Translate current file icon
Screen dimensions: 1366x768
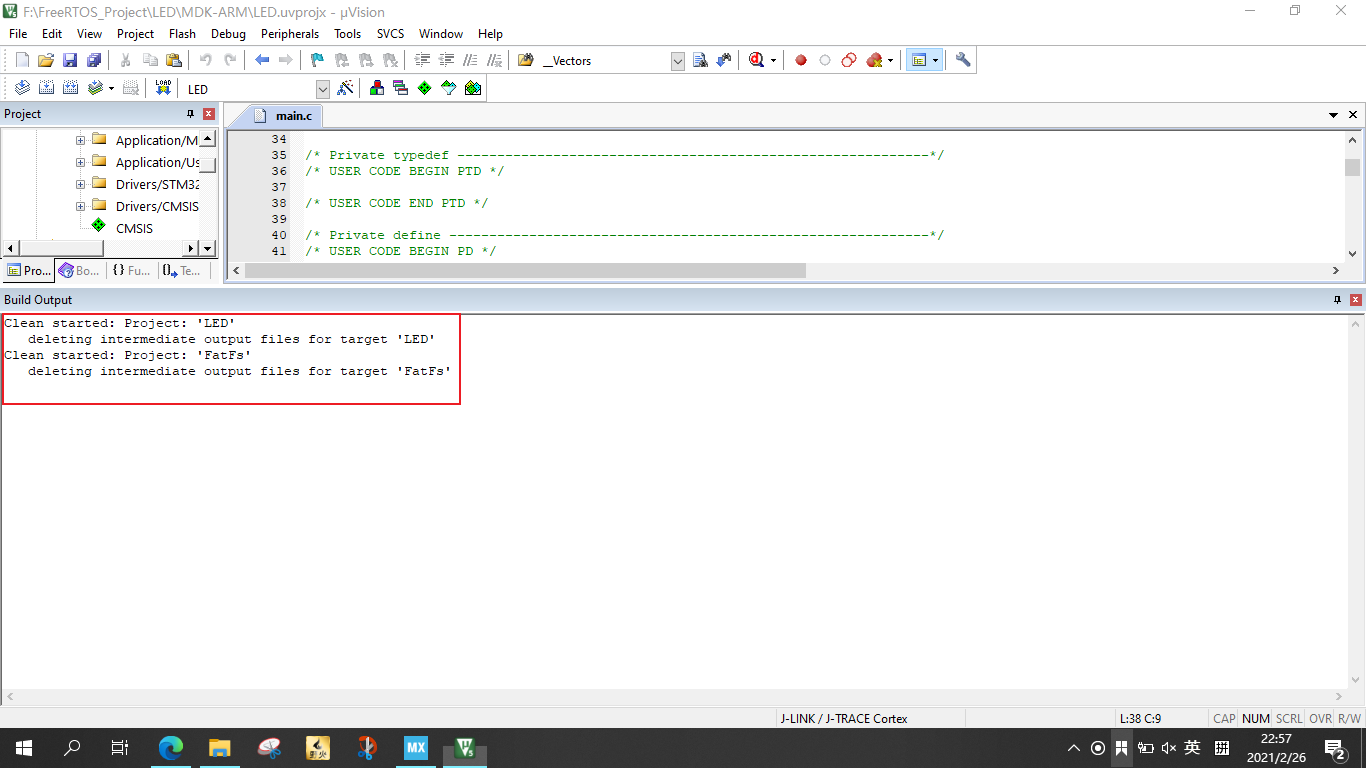[22, 88]
